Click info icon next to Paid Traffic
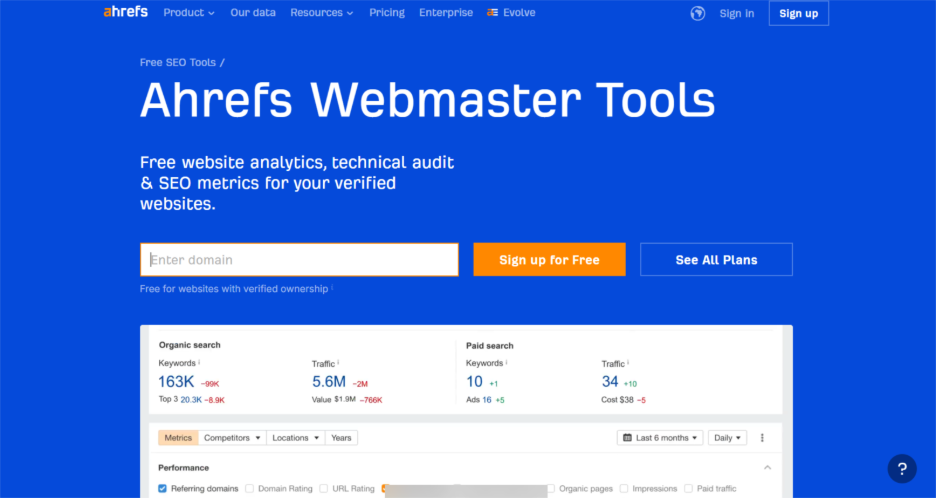Image resolution: width=936 pixels, height=498 pixels. coord(628,363)
